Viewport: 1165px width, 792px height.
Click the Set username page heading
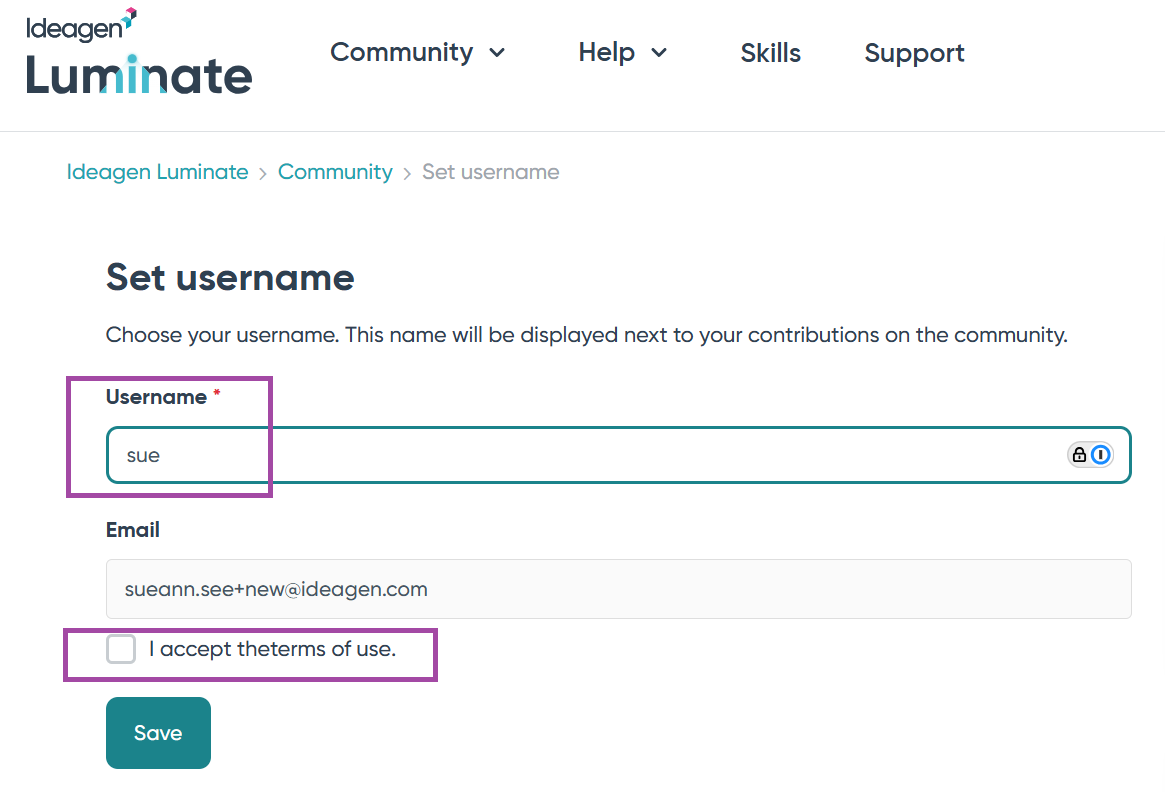(230, 277)
